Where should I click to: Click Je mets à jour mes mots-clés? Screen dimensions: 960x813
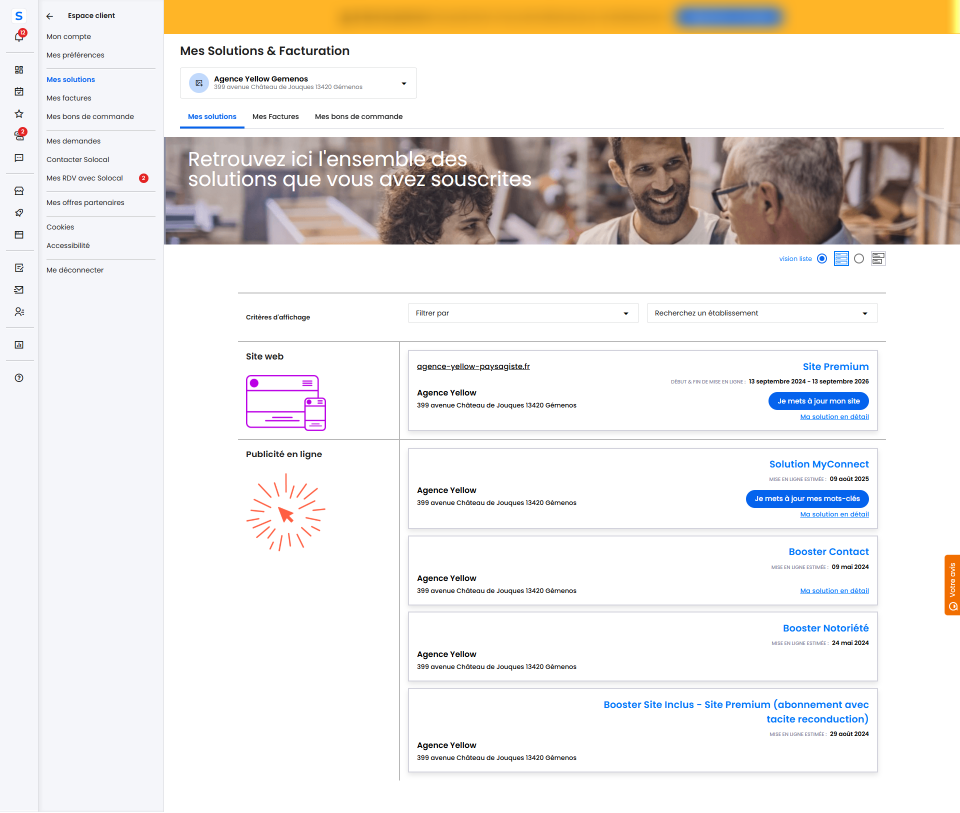coord(807,499)
